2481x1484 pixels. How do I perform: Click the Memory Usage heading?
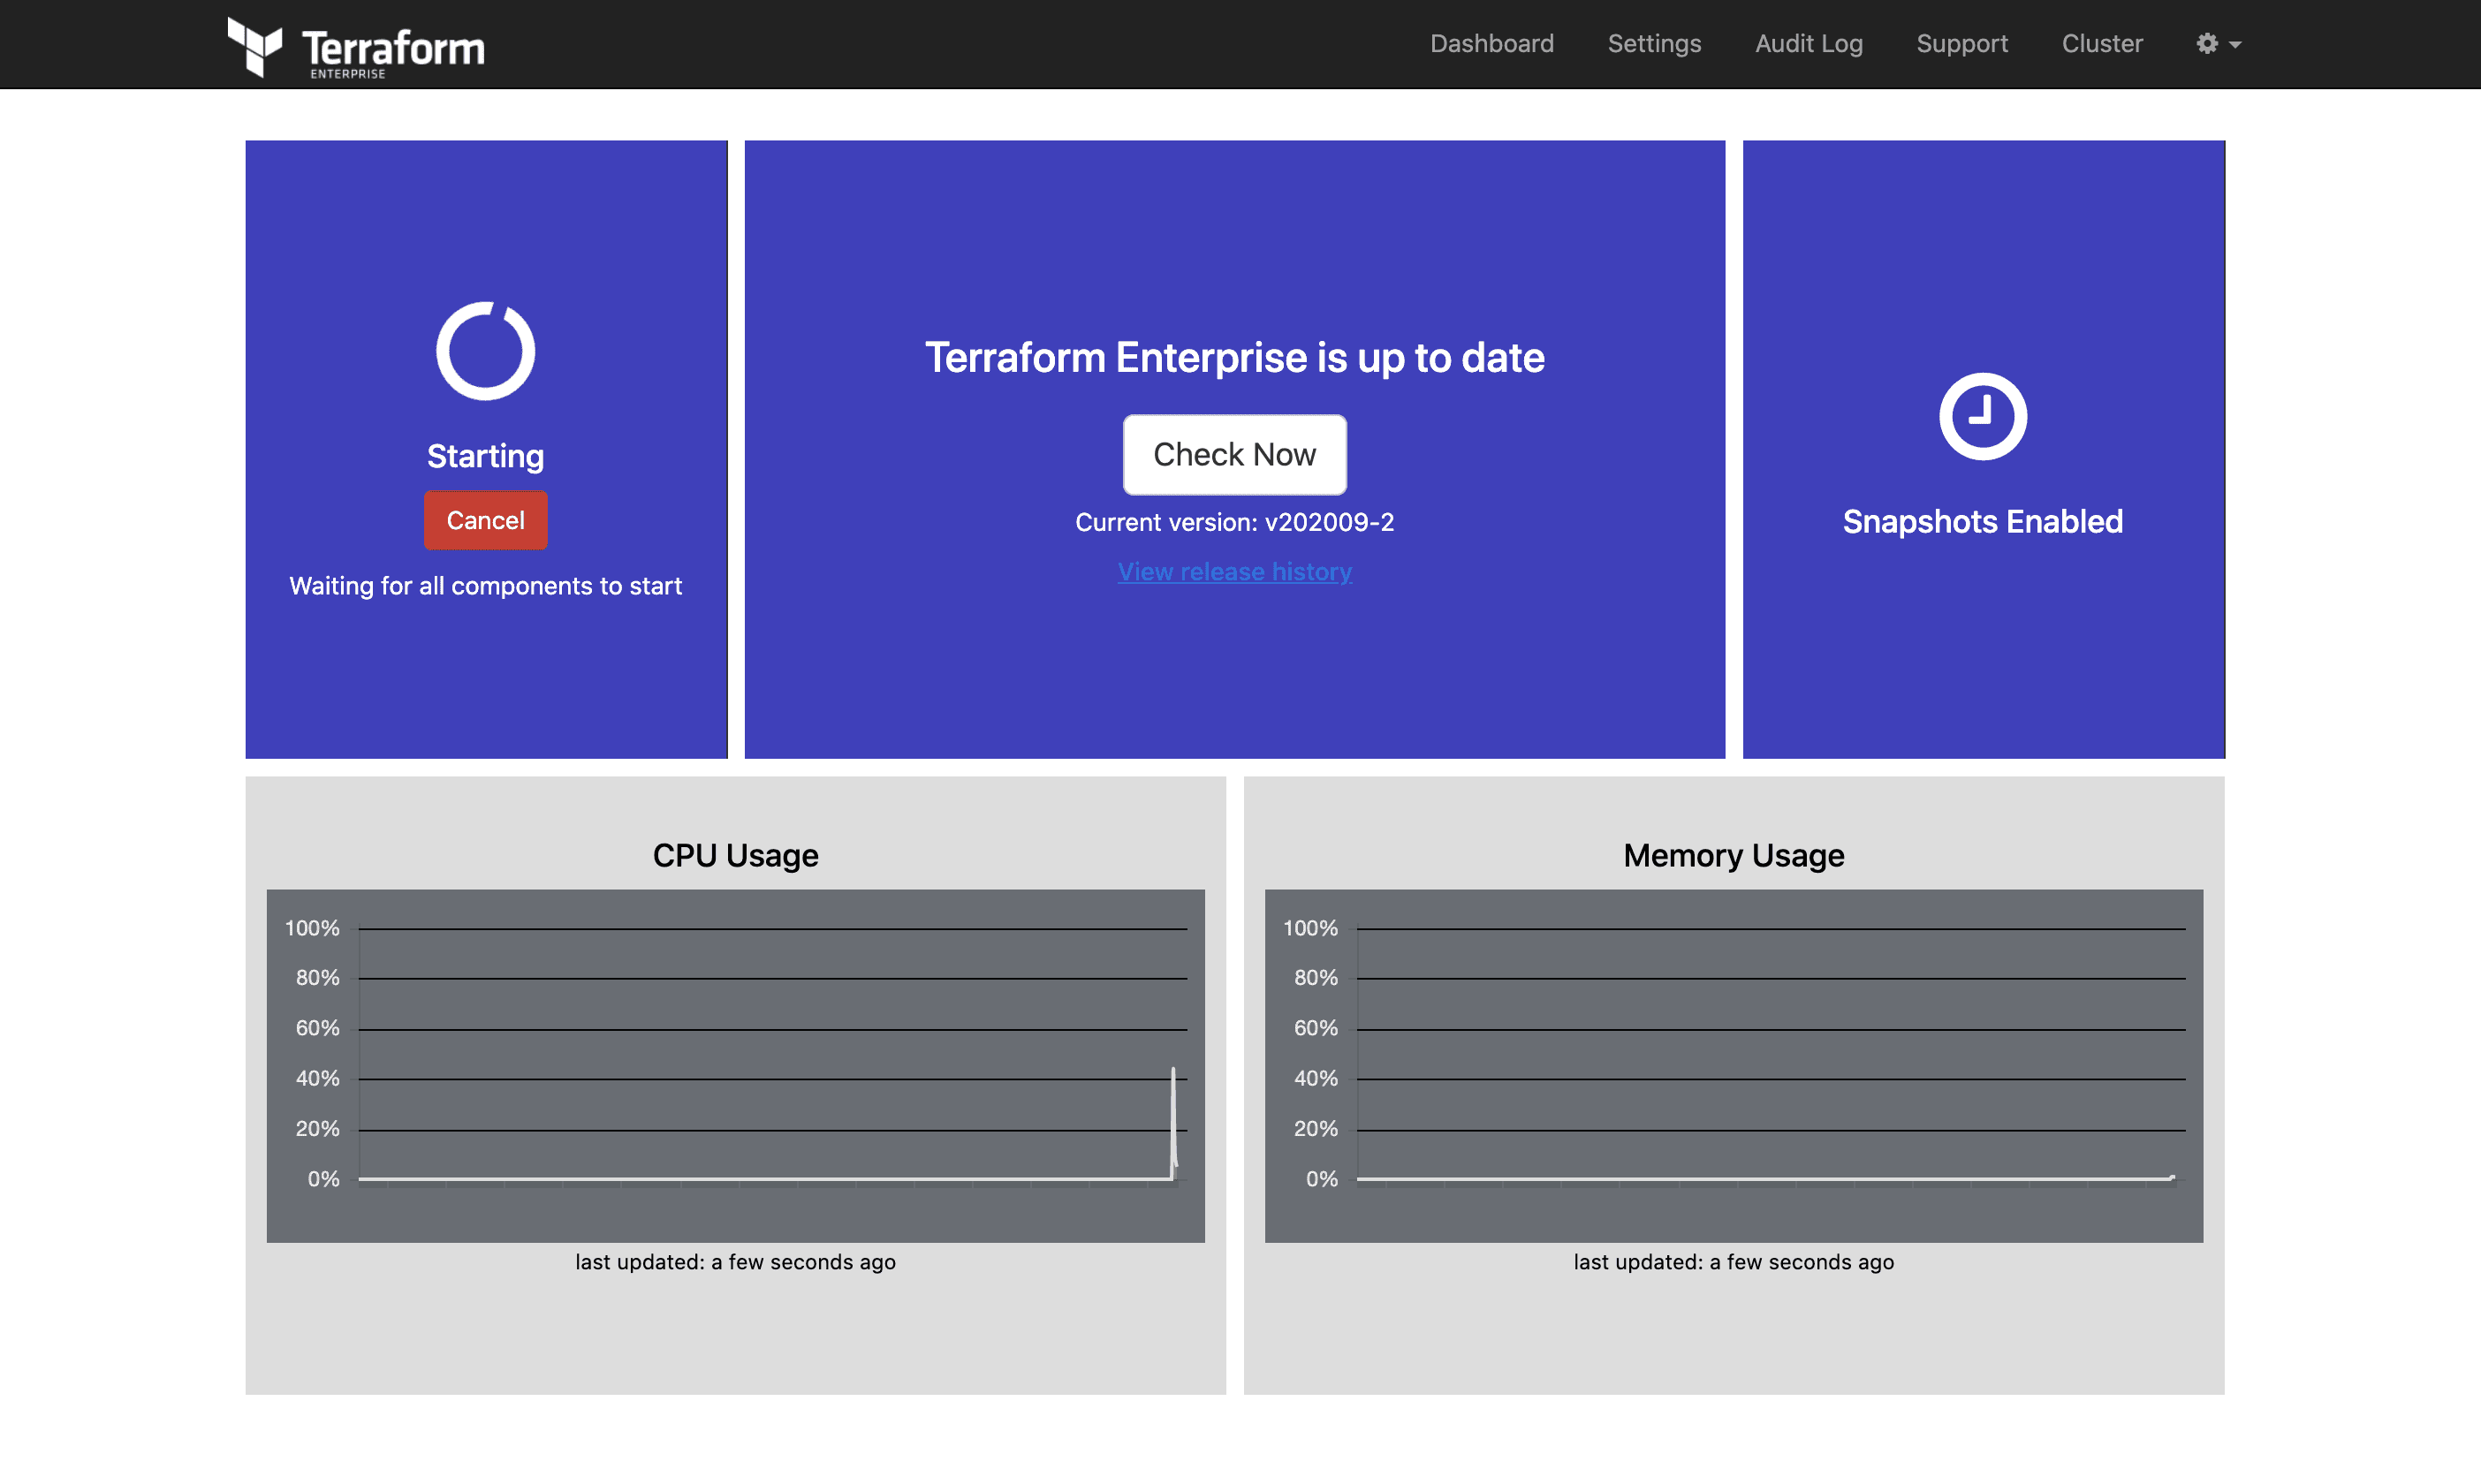[1733, 856]
